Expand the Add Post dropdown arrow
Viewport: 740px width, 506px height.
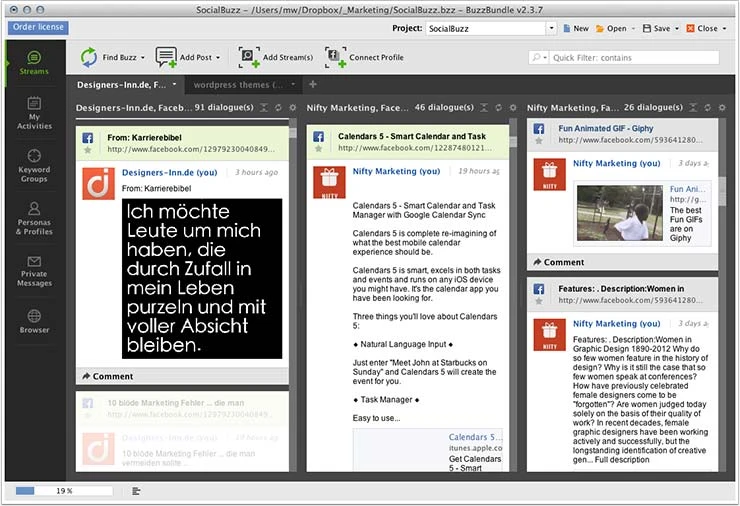coord(218,58)
